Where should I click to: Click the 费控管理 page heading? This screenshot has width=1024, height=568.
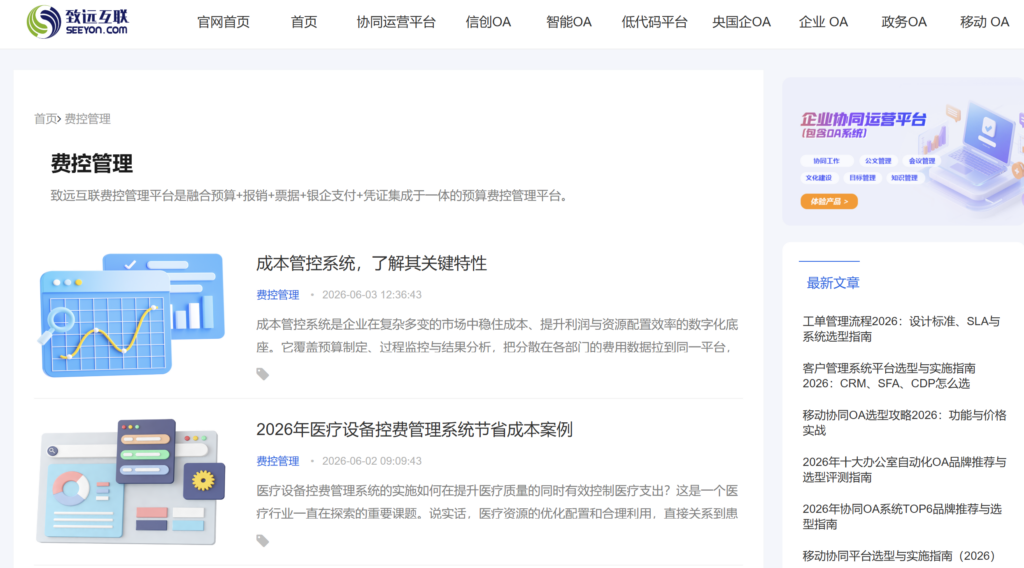point(91,163)
